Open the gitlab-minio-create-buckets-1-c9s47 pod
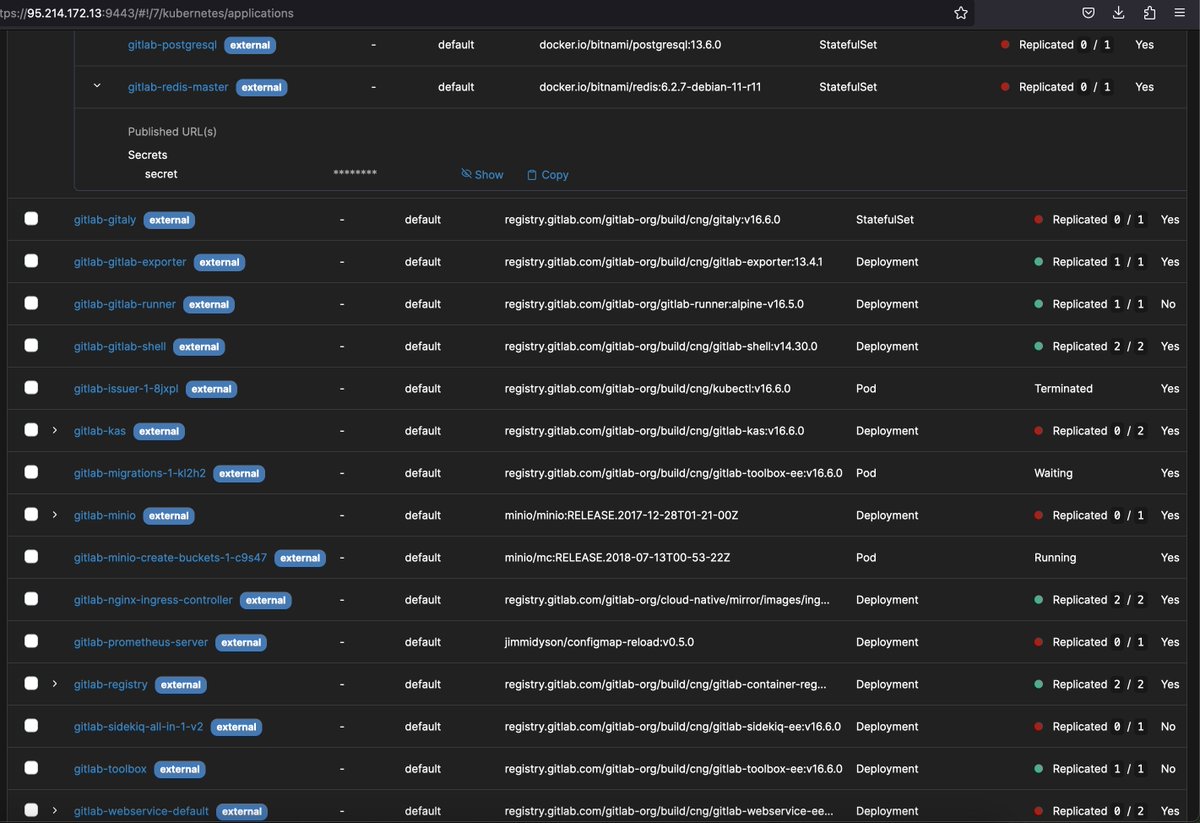The height and width of the screenshot is (823, 1200). (x=170, y=558)
